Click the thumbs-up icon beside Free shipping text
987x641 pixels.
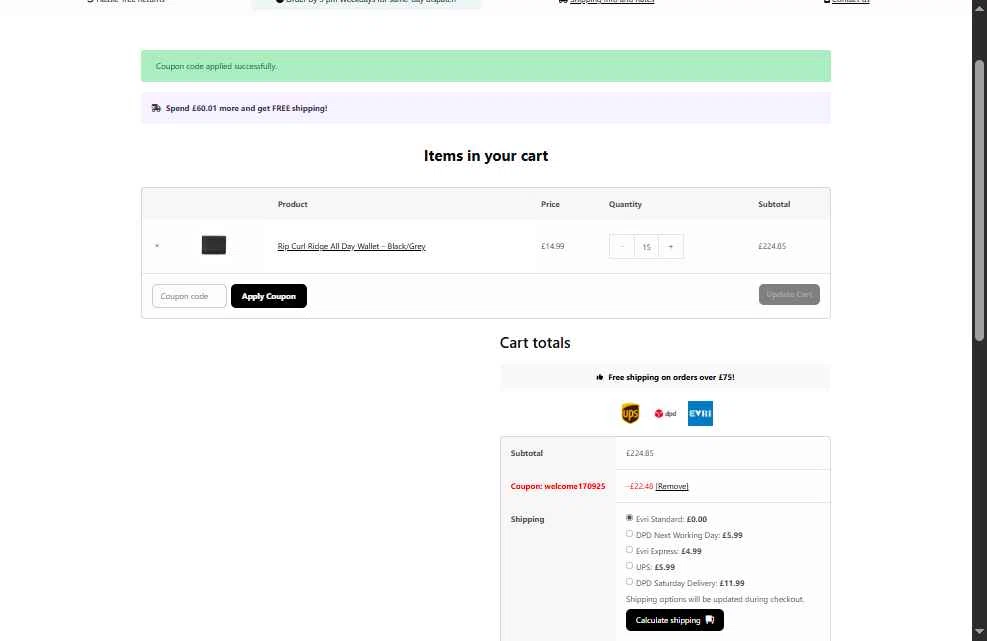pyautogui.click(x=600, y=377)
